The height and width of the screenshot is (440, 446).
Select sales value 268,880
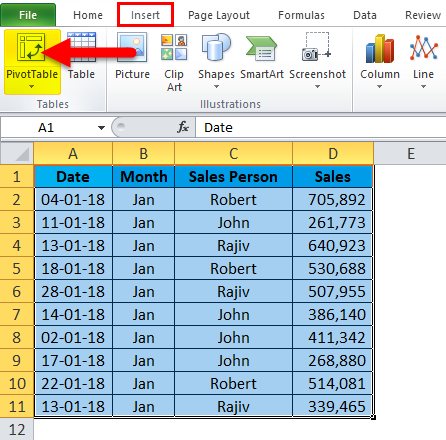point(333,360)
